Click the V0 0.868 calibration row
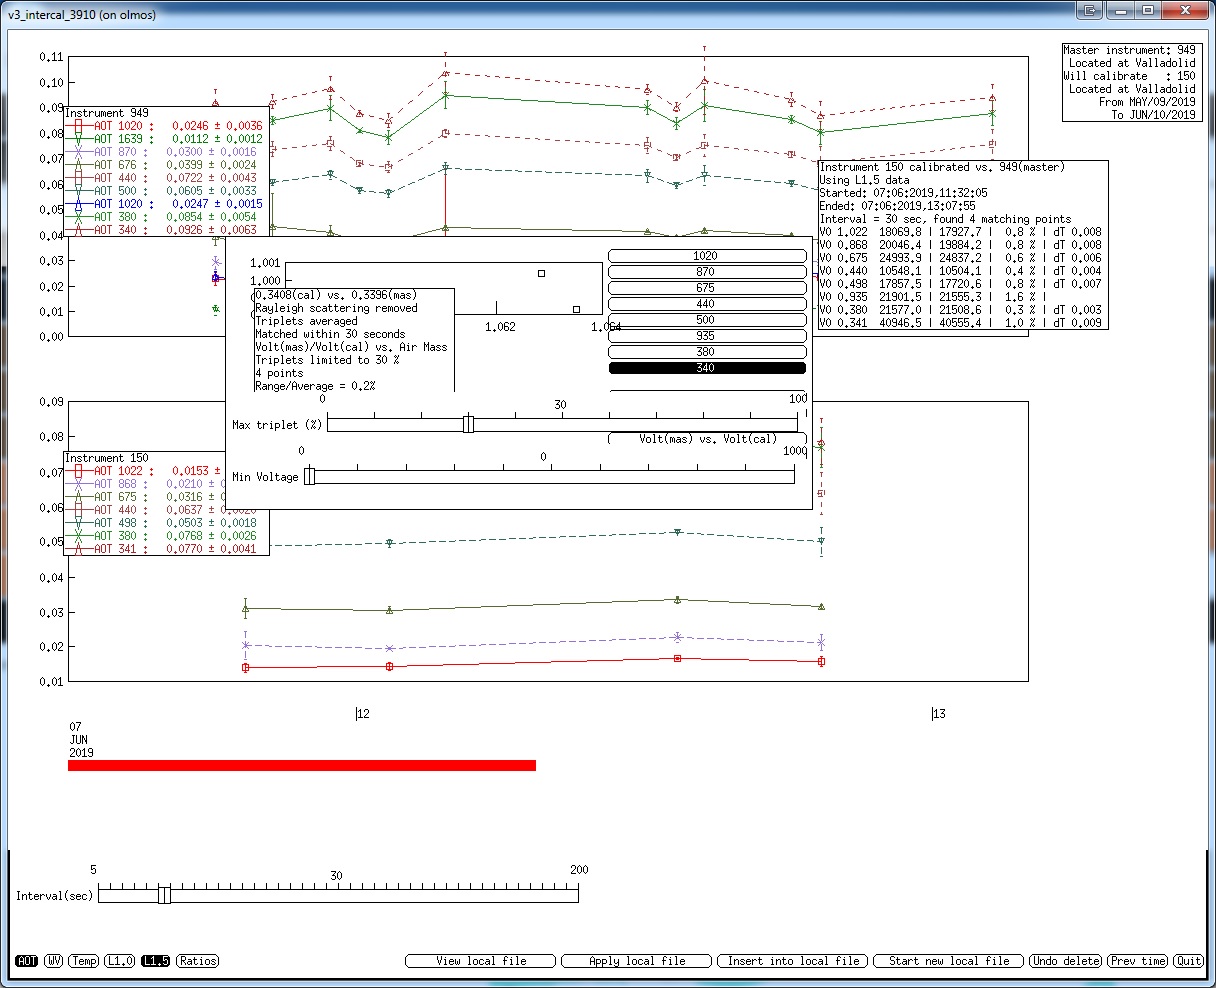The width and height of the screenshot is (1216, 988). pyautogui.click(x=960, y=245)
